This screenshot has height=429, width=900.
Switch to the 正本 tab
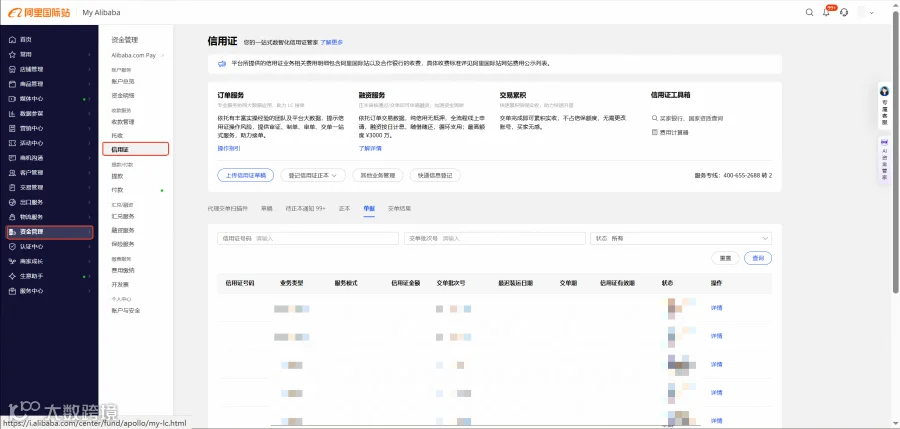coord(344,208)
